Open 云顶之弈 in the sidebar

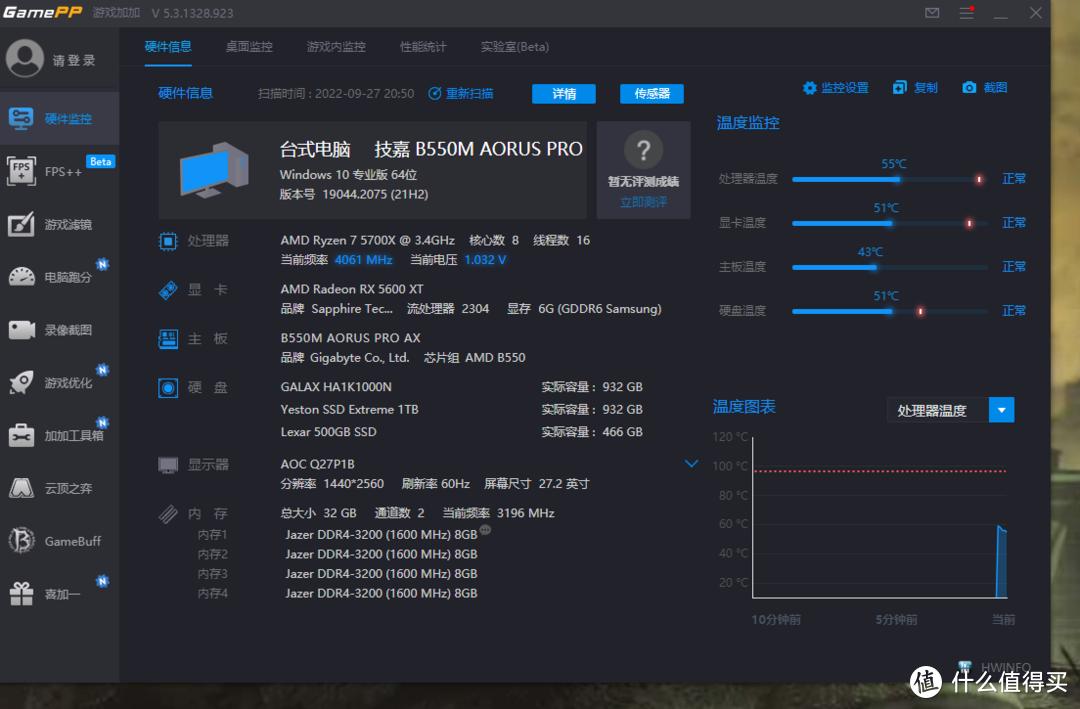59,489
